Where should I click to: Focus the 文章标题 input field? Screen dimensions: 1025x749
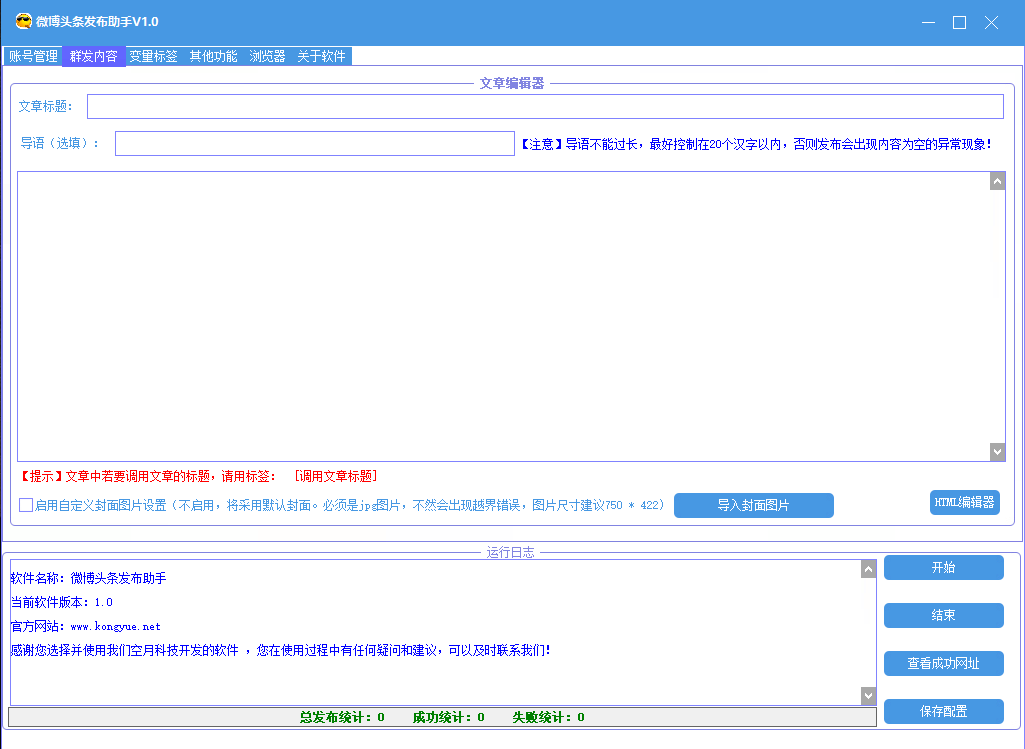pyautogui.click(x=545, y=107)
